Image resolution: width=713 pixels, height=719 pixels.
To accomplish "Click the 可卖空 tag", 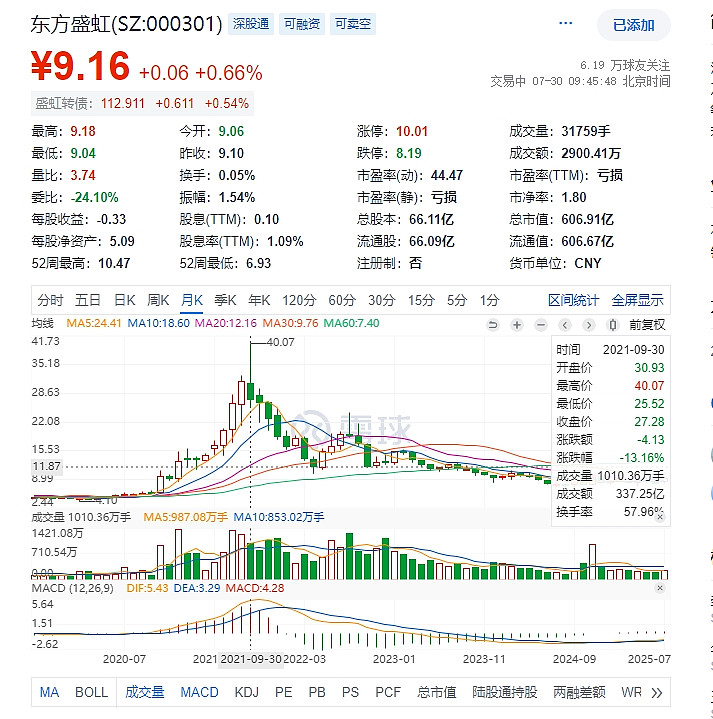I will point(353,24).
